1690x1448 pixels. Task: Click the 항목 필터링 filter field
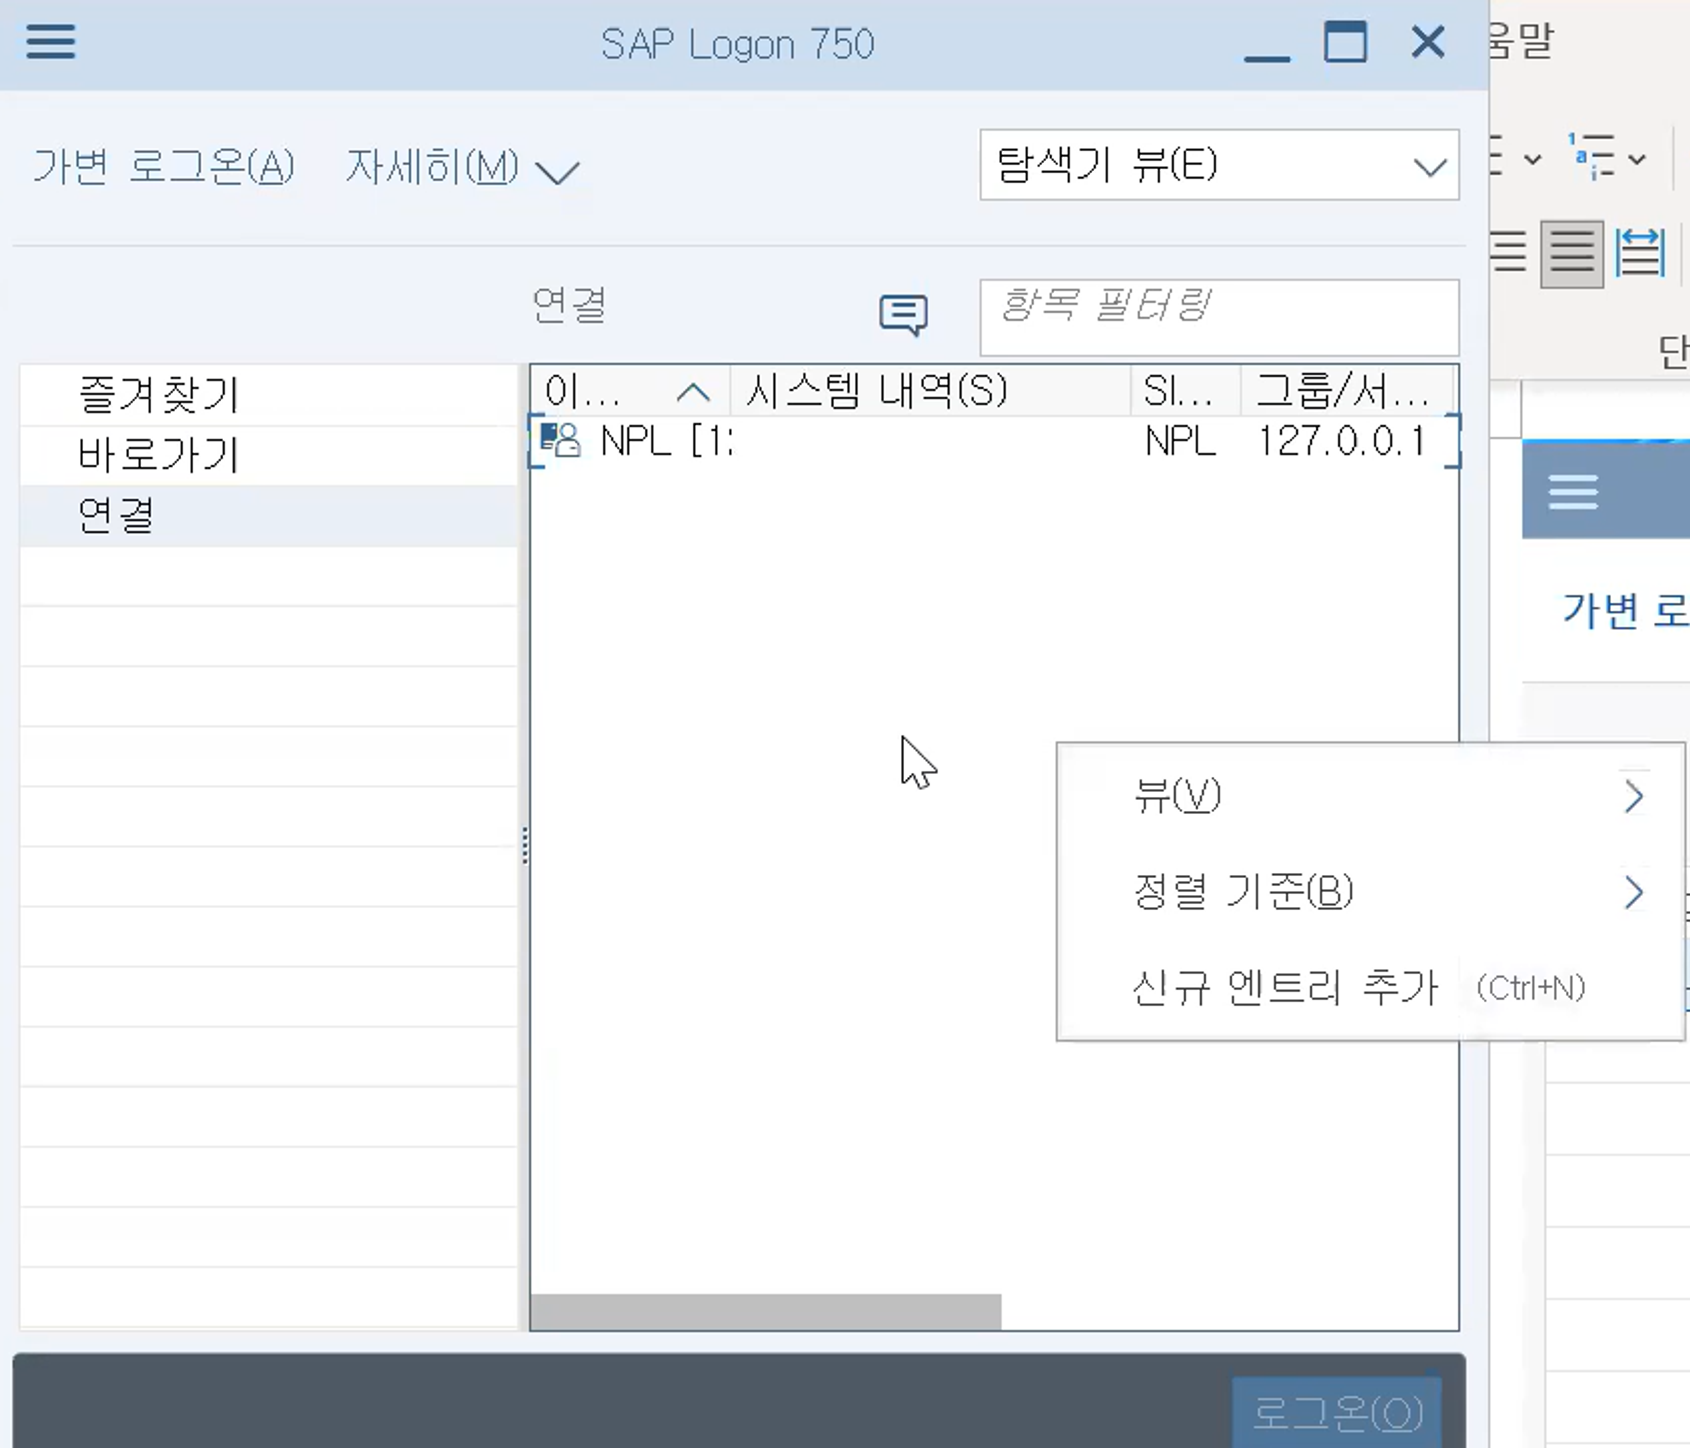point(1219,317)
